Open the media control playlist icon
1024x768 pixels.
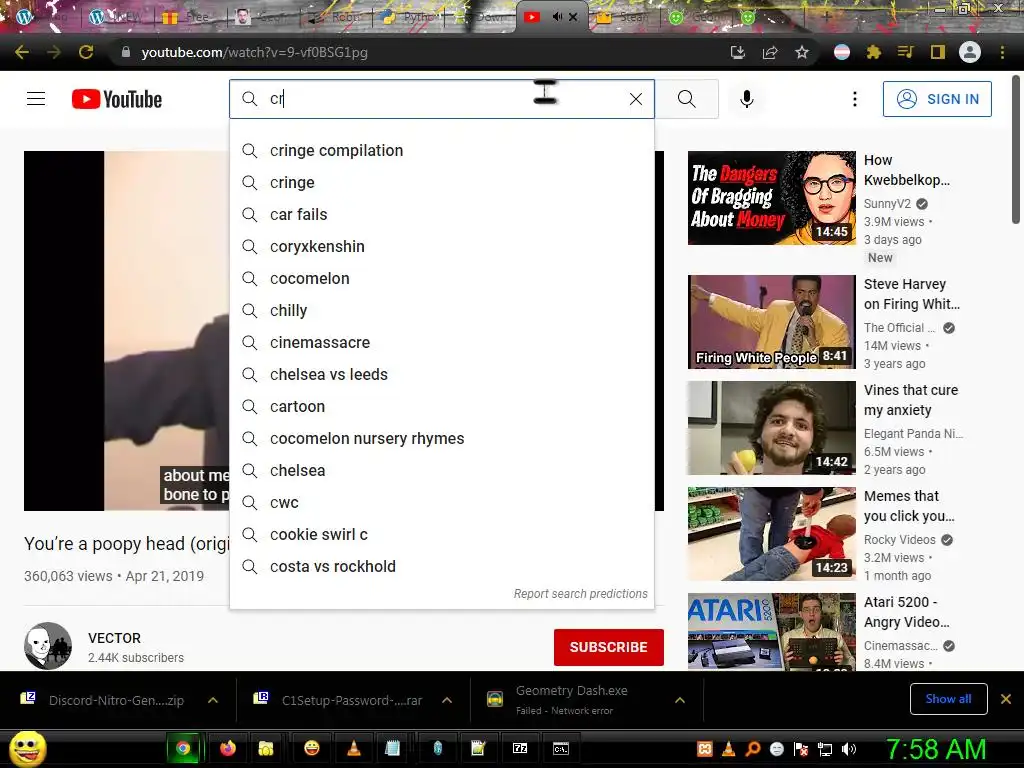tap(906, 52)
